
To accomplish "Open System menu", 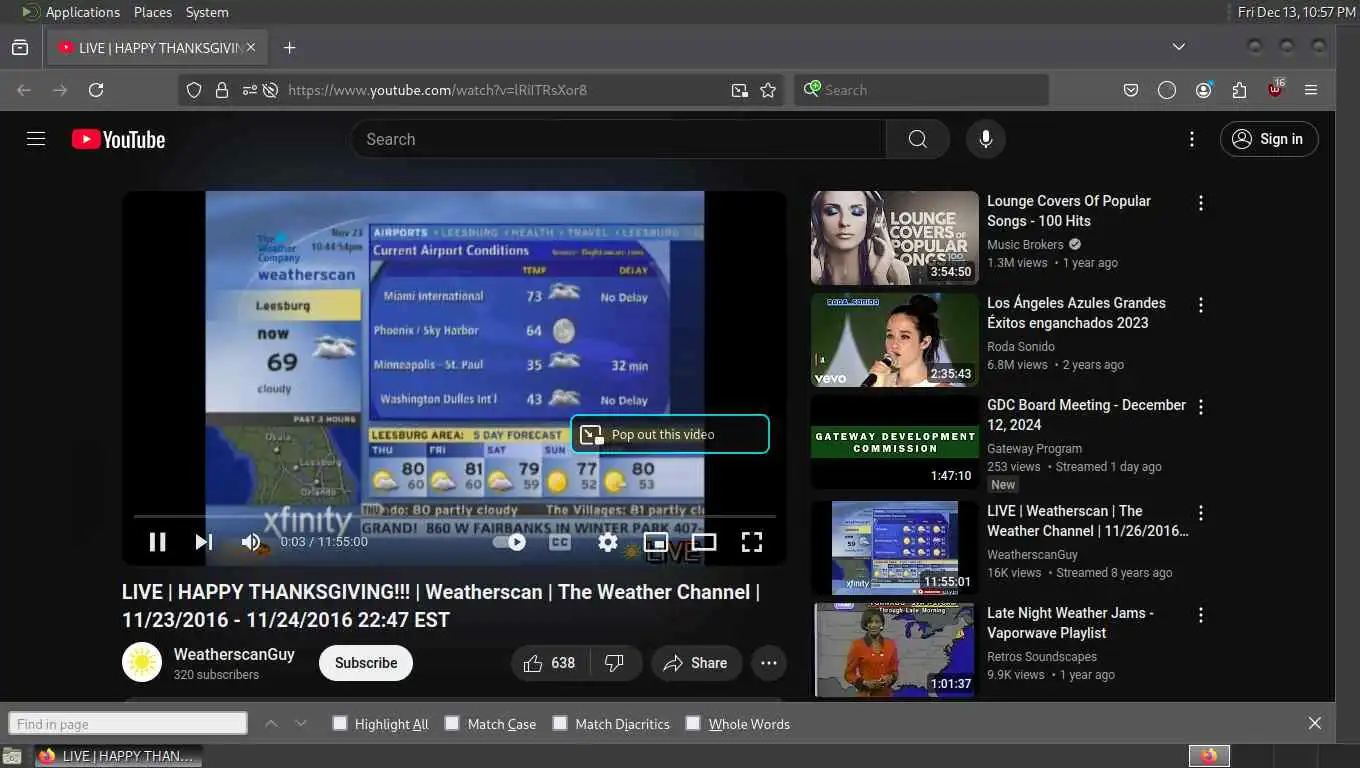I will tap(207, 12).
